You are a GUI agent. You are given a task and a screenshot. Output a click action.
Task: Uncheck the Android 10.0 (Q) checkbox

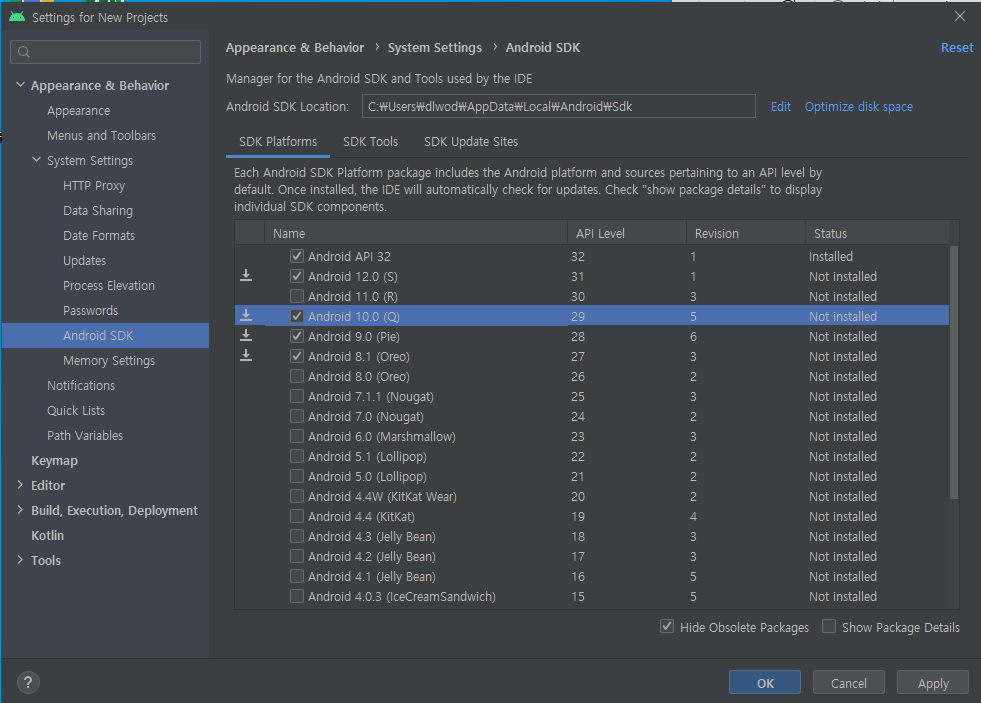point(297,316)
